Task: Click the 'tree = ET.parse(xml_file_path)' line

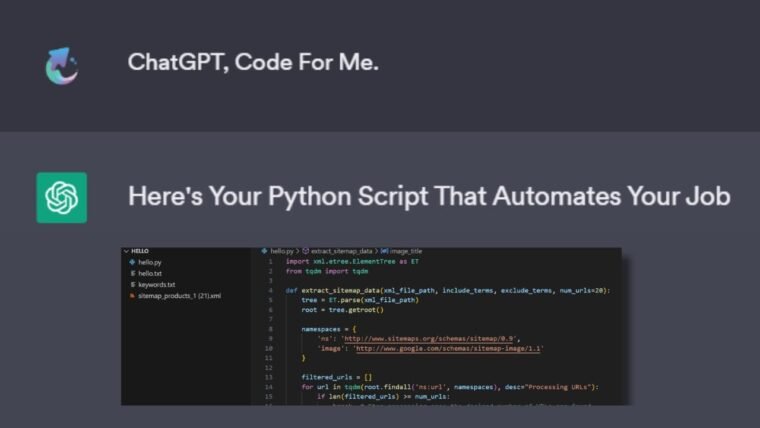Action: click(360, 301)
